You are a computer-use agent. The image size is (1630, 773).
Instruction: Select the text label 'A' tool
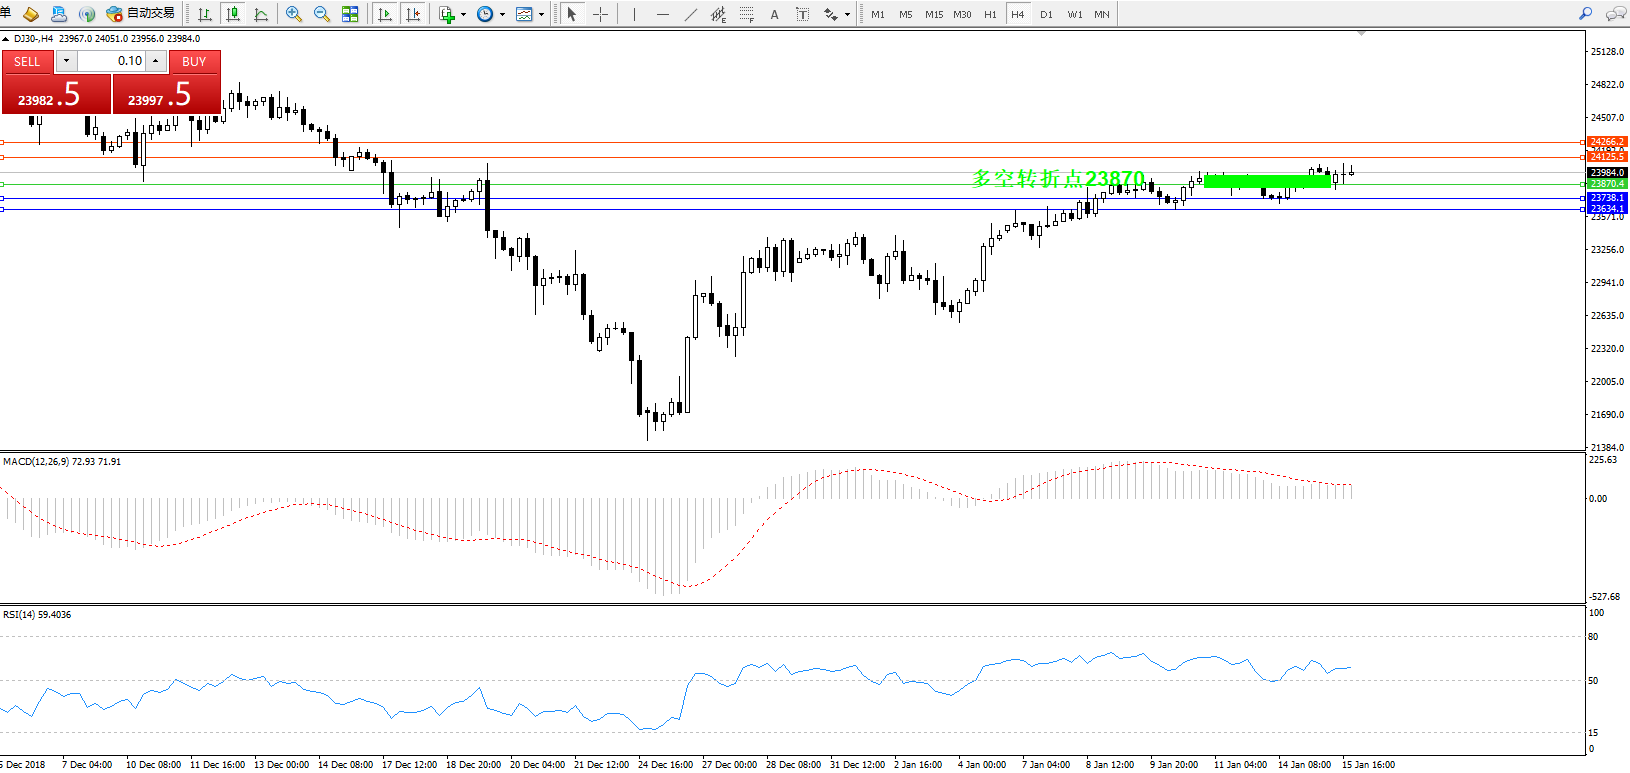774,14
